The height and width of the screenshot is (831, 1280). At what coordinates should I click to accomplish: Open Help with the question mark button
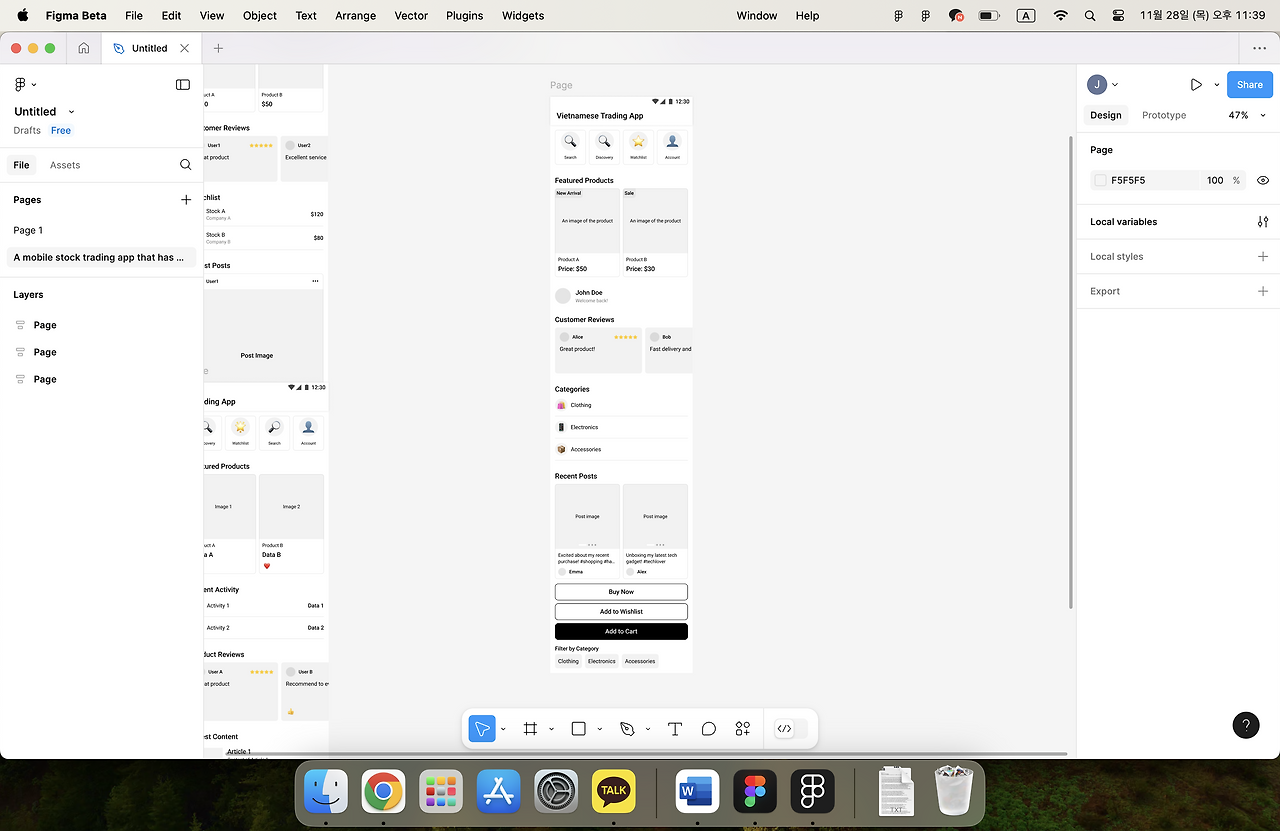click(x=1246, y=725)
